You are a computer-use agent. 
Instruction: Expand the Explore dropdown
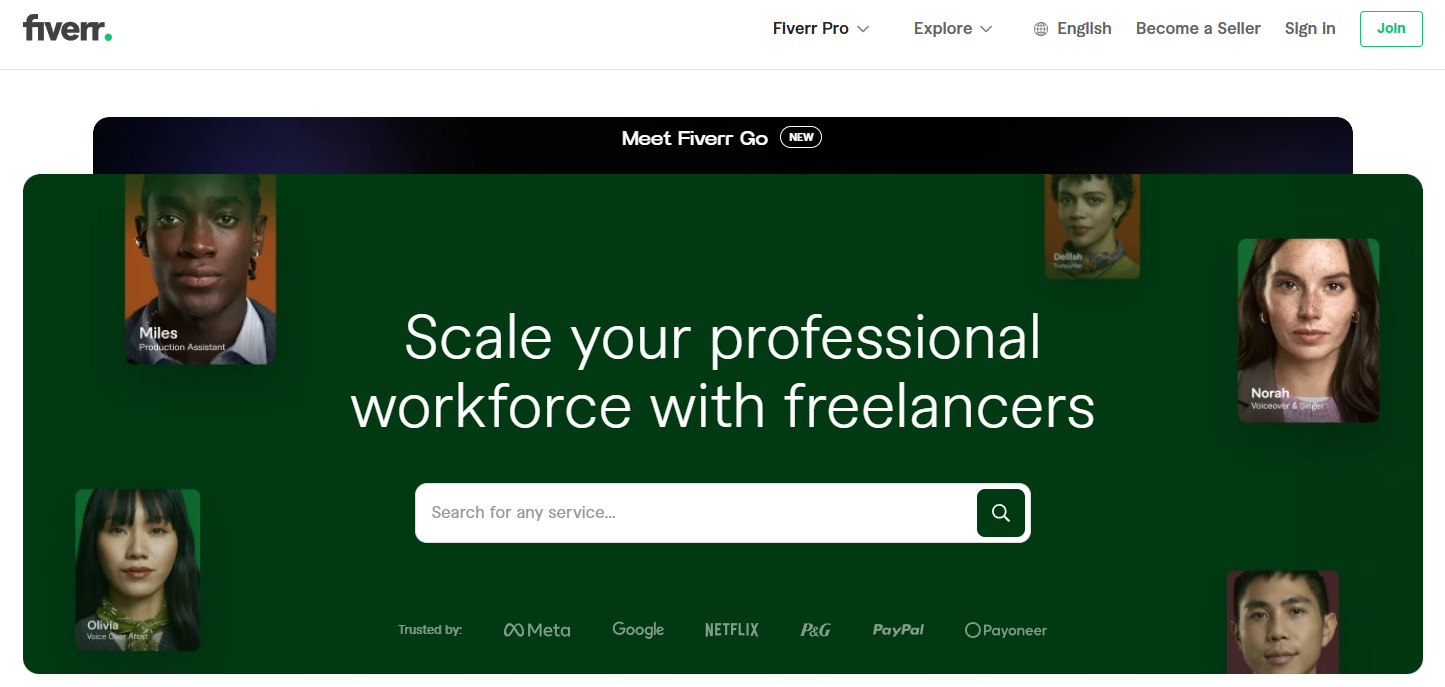(953, 29)
